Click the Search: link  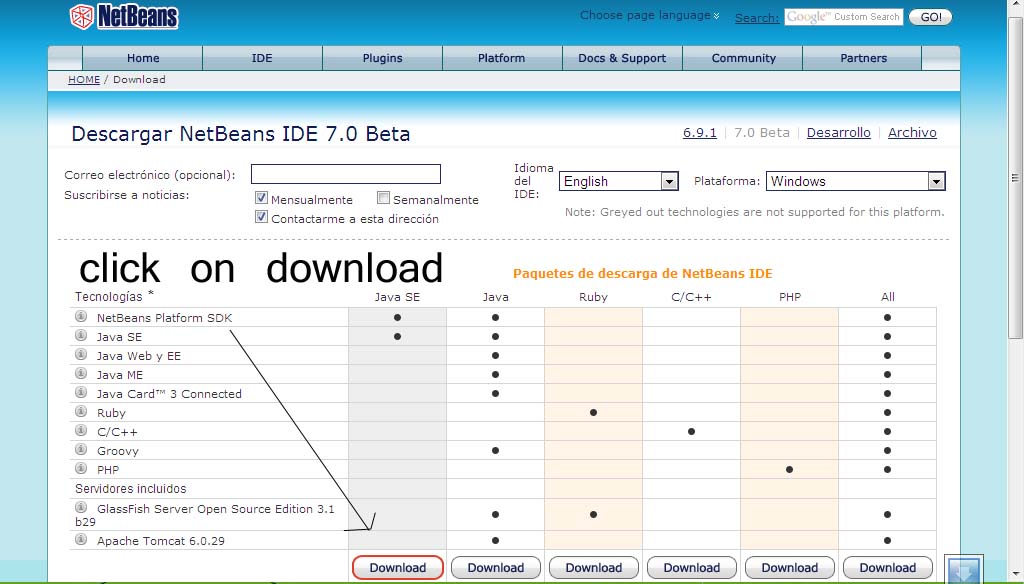point(757,18)
